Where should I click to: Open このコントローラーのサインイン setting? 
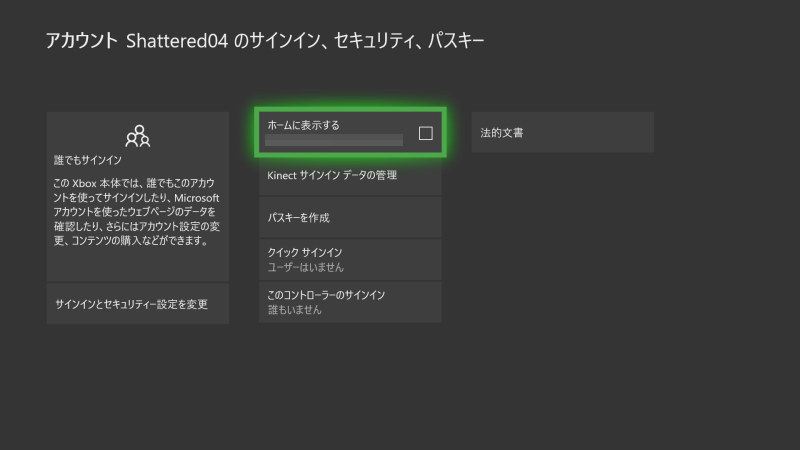350,302
